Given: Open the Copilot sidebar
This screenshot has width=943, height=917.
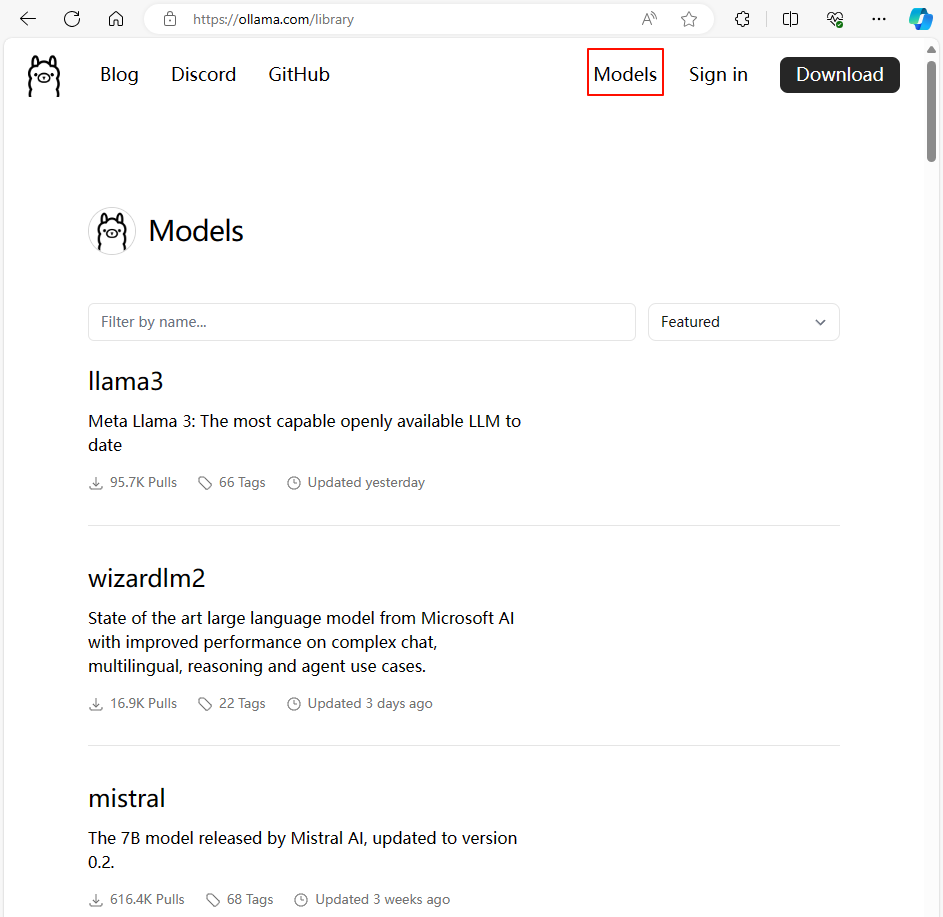Looking at the screenshot, I should (x=920, y=19).
